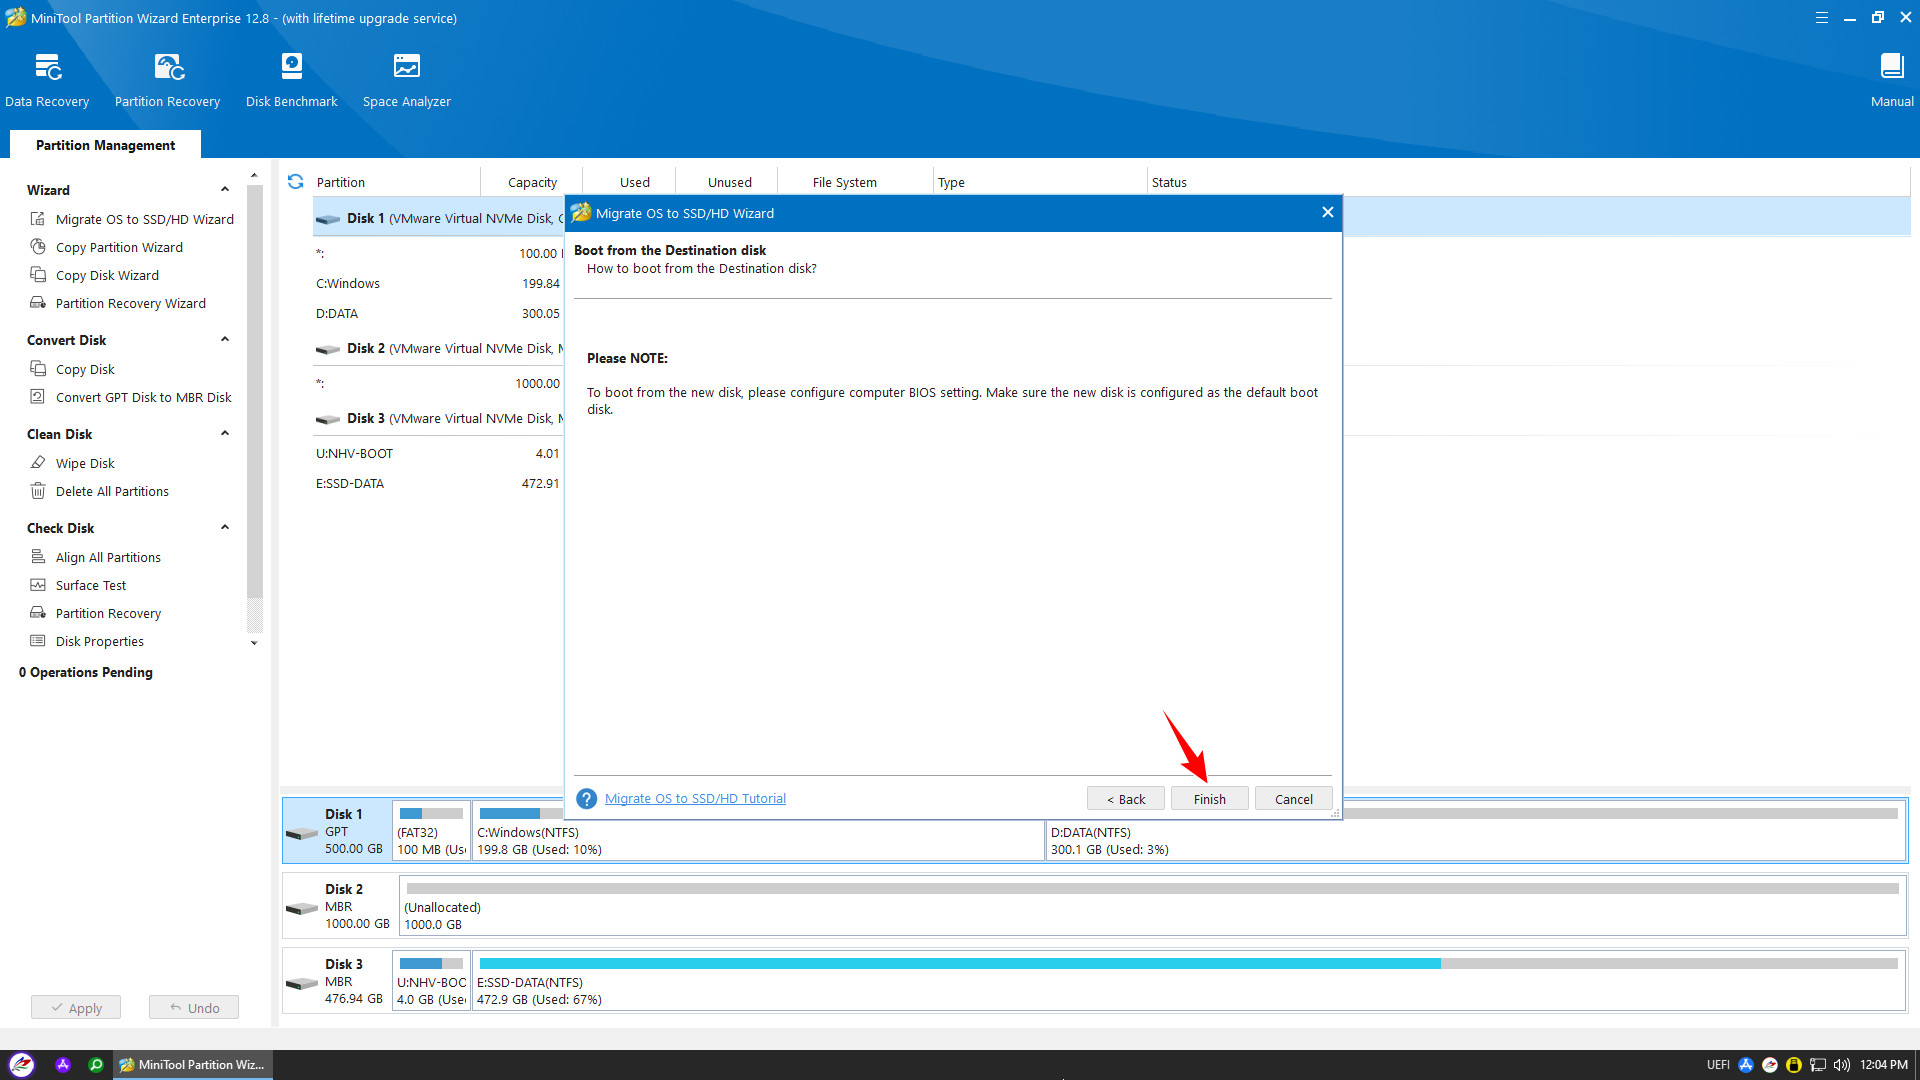Screen dimensions: 1920x1080
Task: Collapse the Check Disk section
Action: [225, 528]
